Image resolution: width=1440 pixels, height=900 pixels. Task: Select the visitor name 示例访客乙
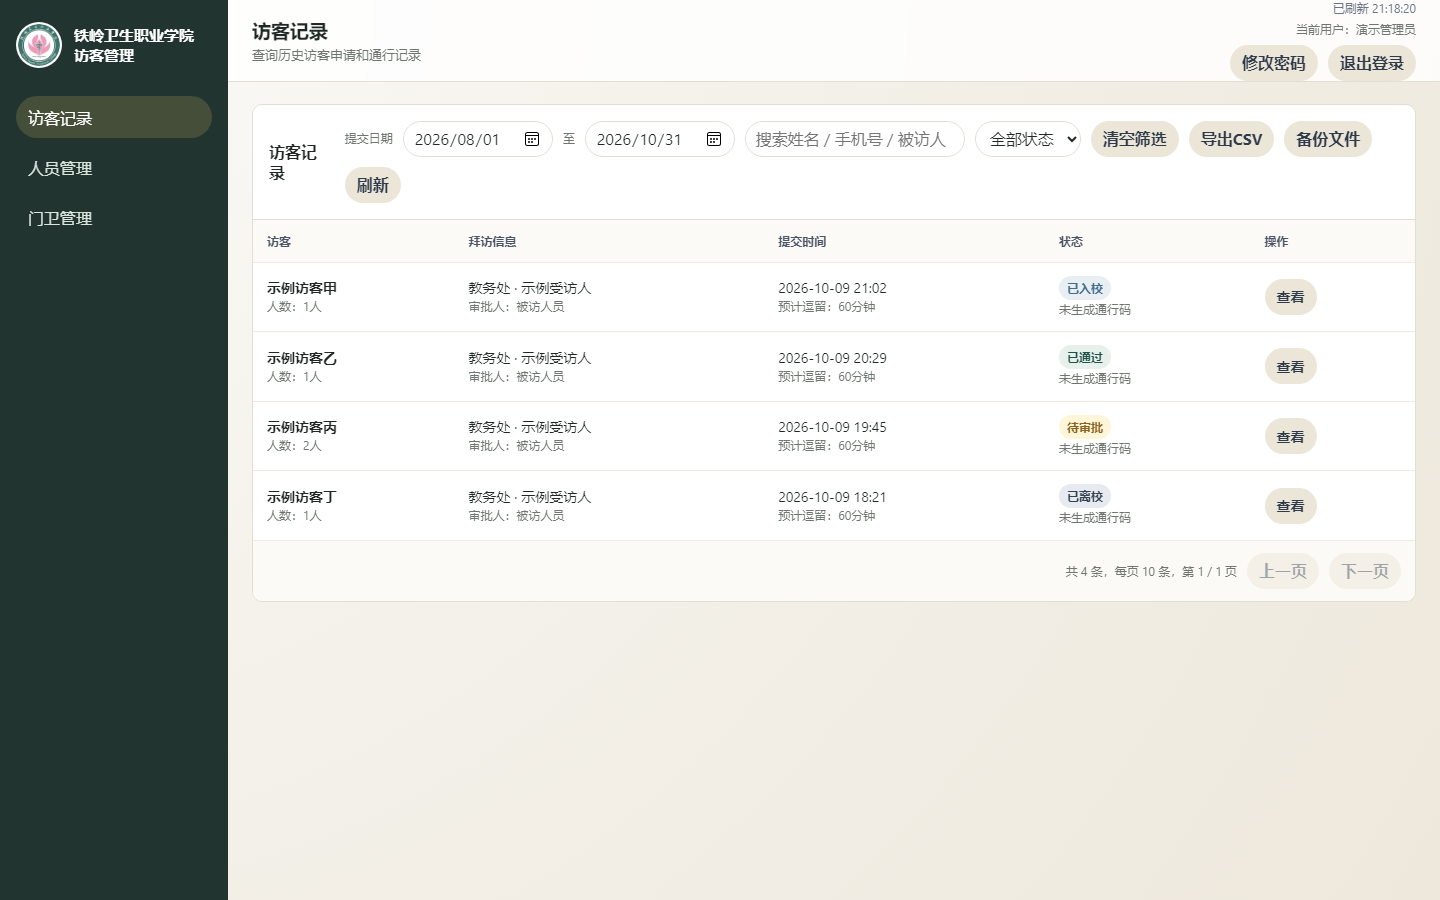pos(302,358)
